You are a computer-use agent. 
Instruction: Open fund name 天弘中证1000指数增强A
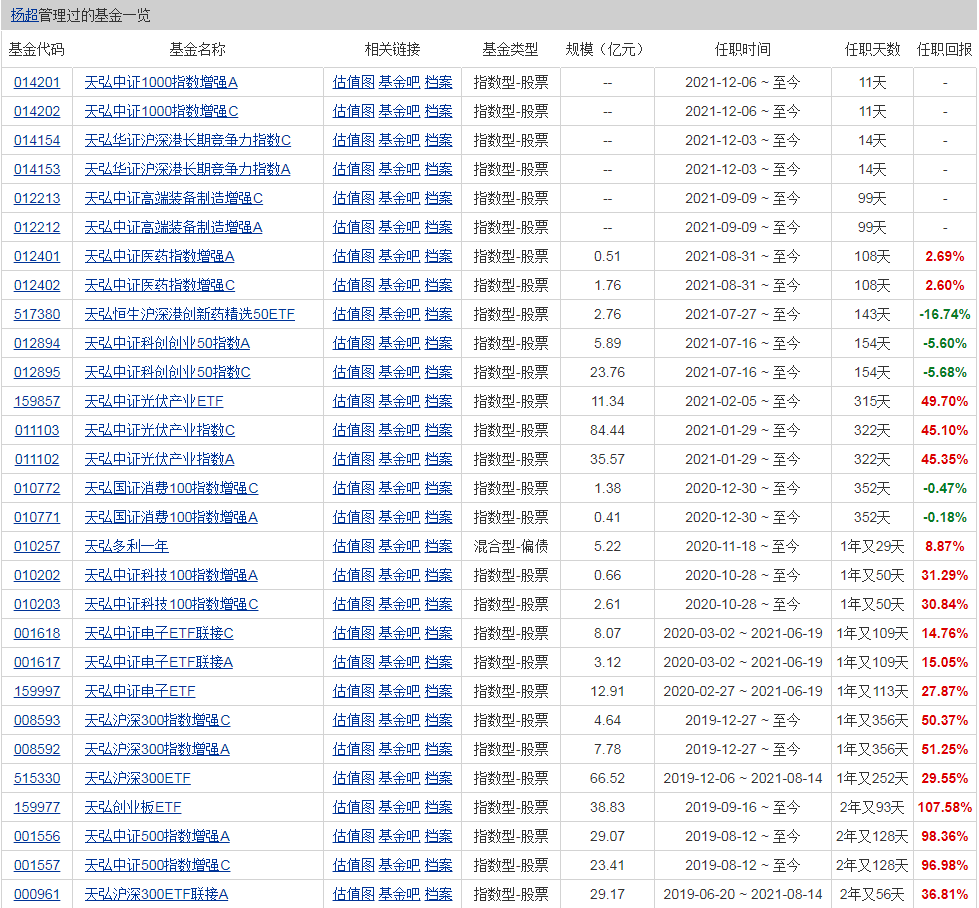tap(161, 82)
